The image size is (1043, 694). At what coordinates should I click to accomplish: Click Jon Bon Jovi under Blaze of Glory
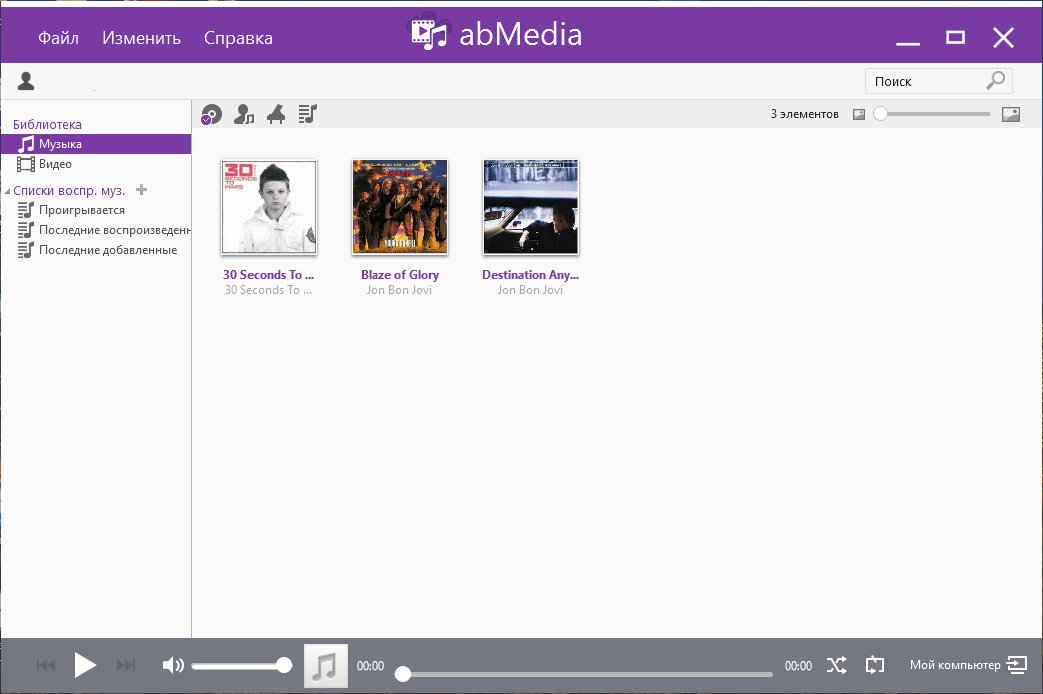coord(399,290)
